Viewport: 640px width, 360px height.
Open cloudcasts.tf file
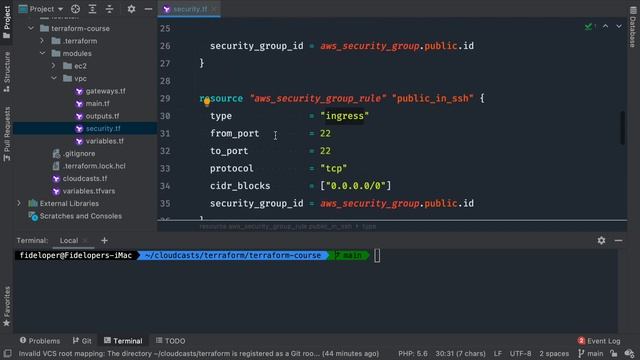[85, 178]
